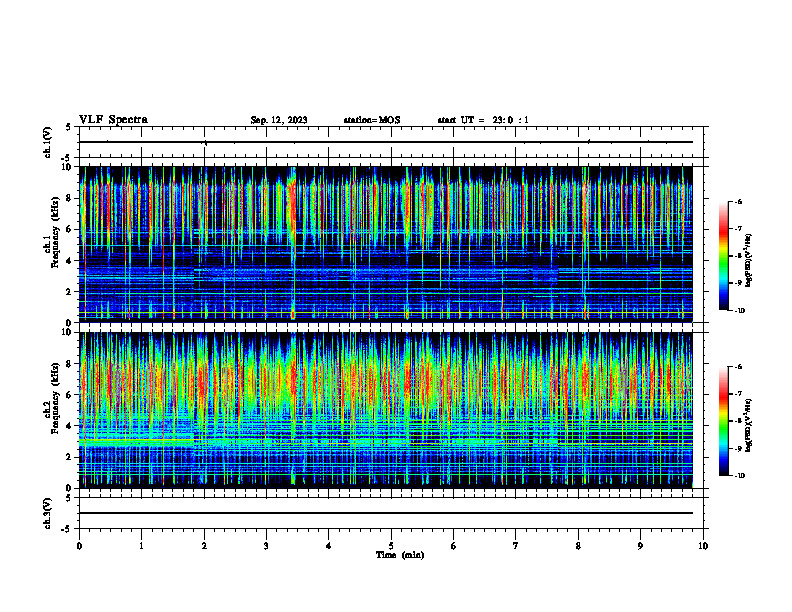The image size is (792, 612).
Task: Click the time axis tick label '10'
Action: (703, 546)
